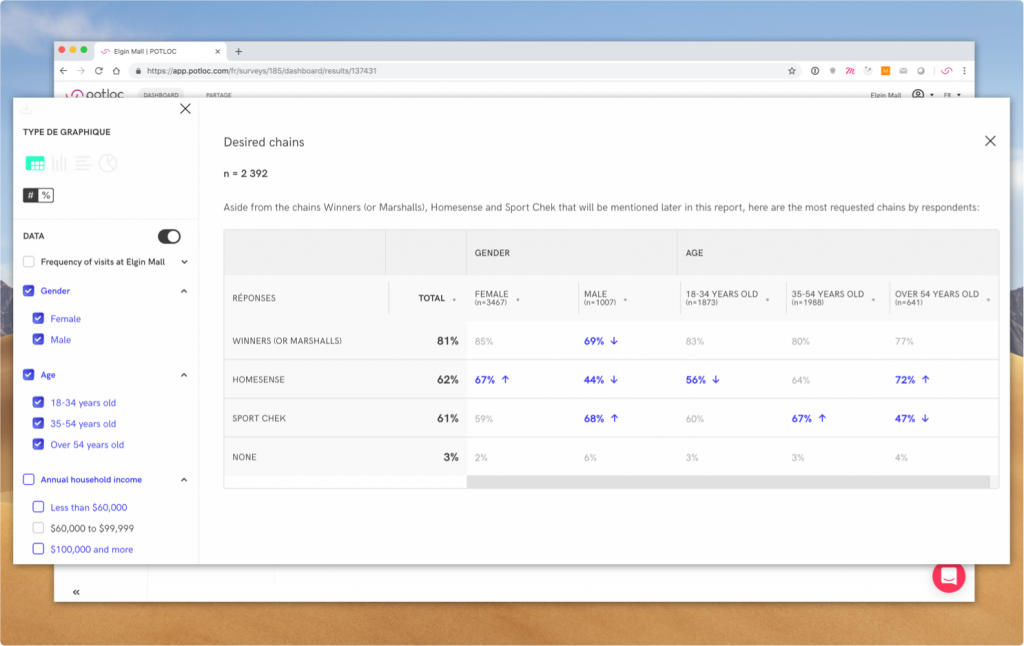Open a new browser tab
The height and width of the screenshot is (646, 1024).
[238, 52]
